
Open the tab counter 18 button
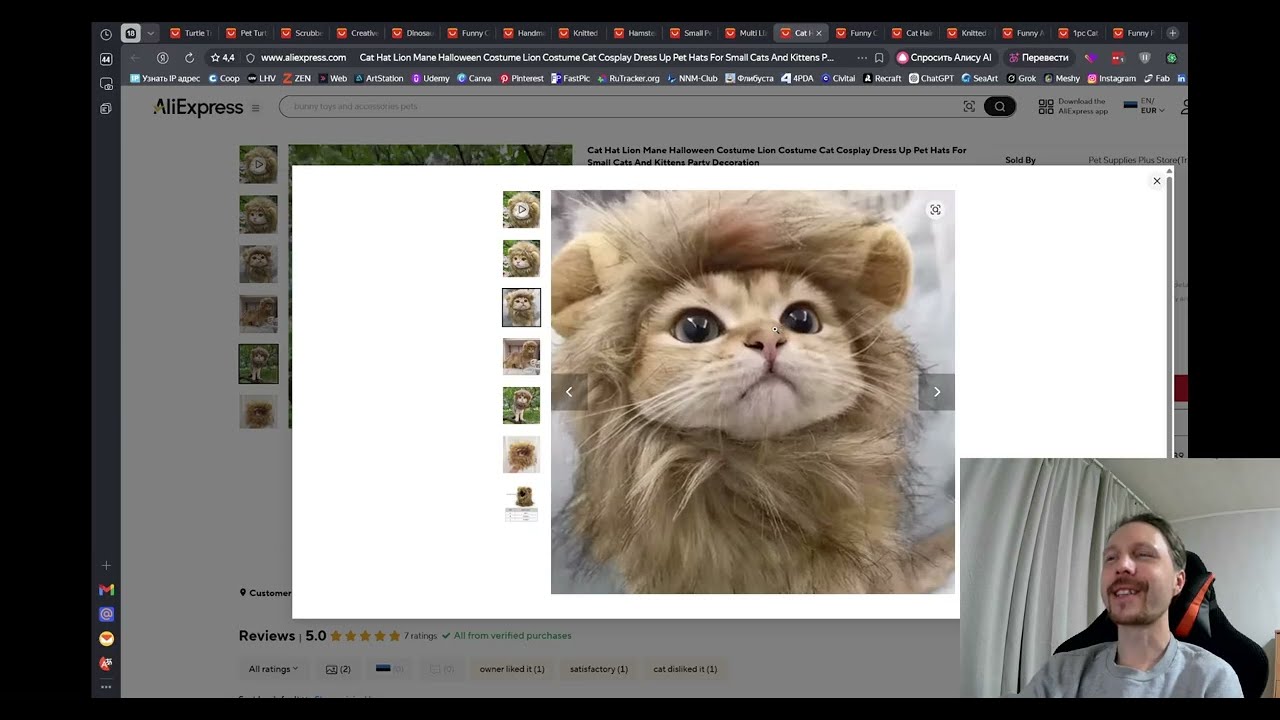tap(130, 33)
